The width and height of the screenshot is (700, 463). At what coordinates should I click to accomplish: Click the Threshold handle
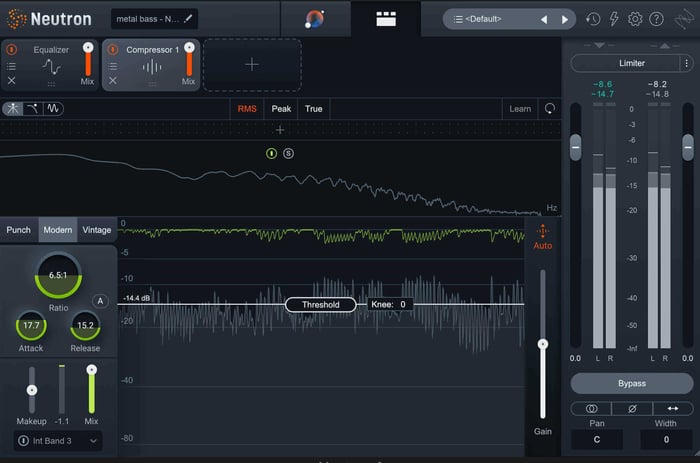(321, 305)
